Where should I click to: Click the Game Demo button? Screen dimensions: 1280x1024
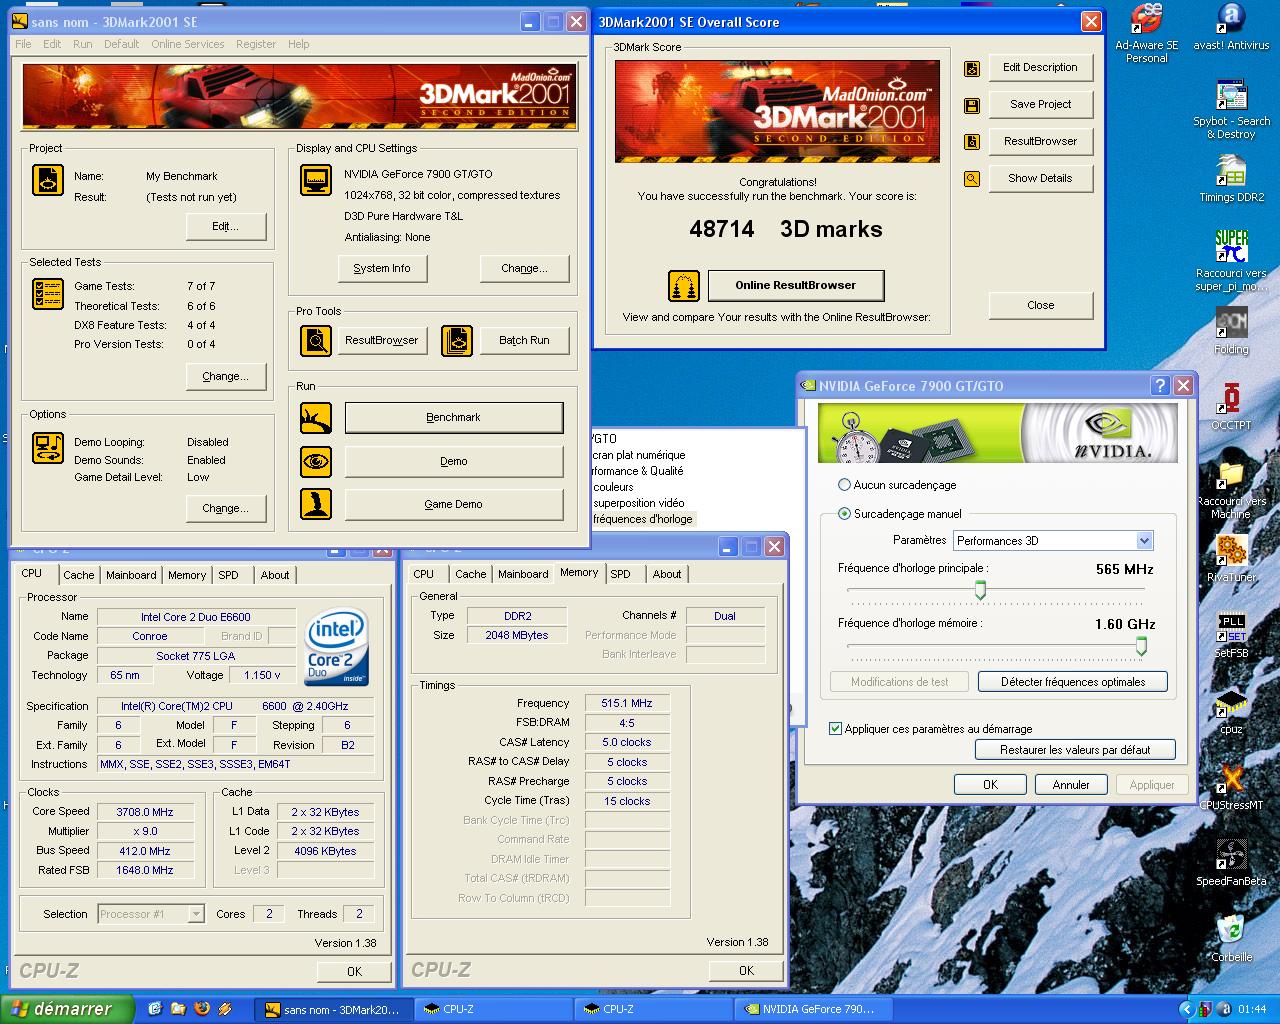[x=454, y=504]
